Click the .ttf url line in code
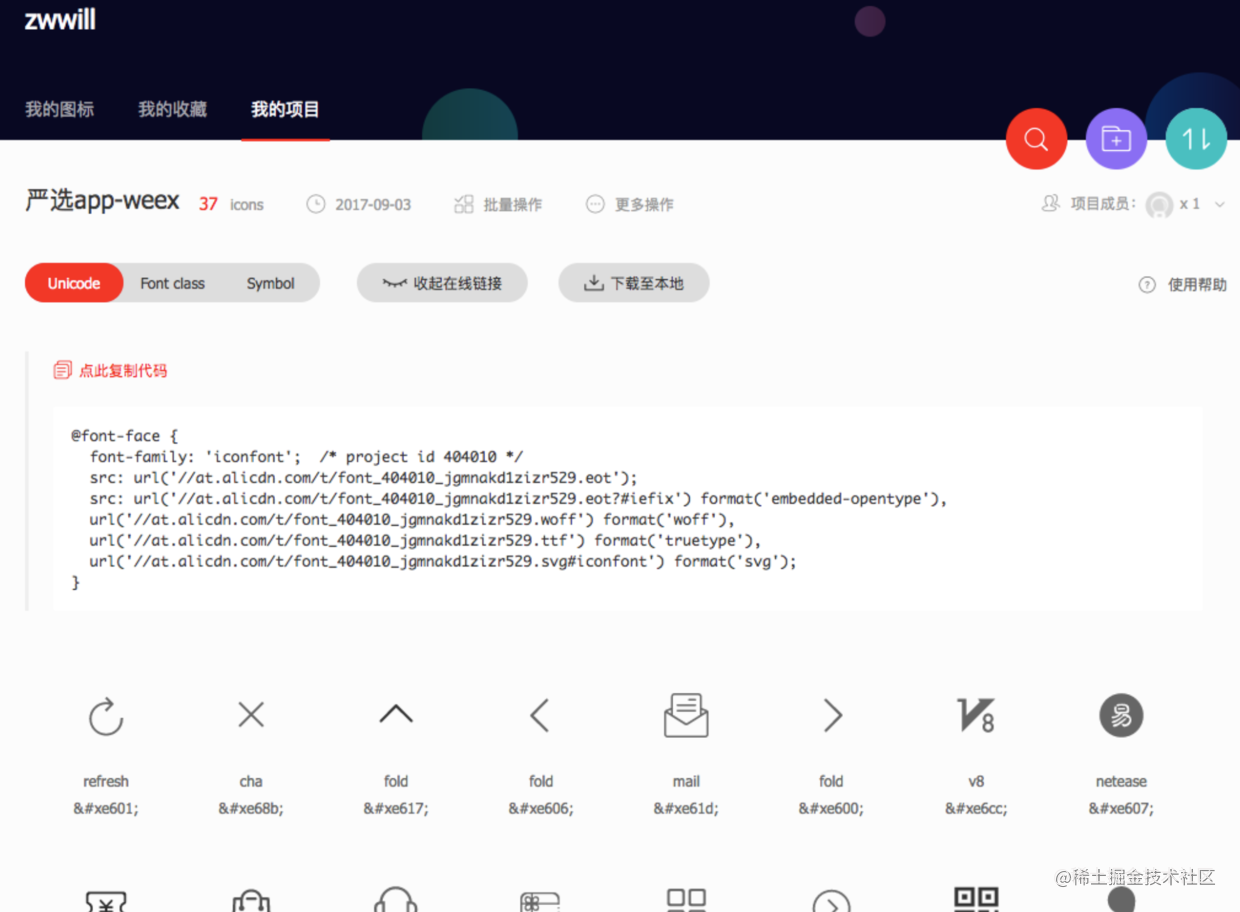This screenshot has width=1240, height=912. pos(425,541)
